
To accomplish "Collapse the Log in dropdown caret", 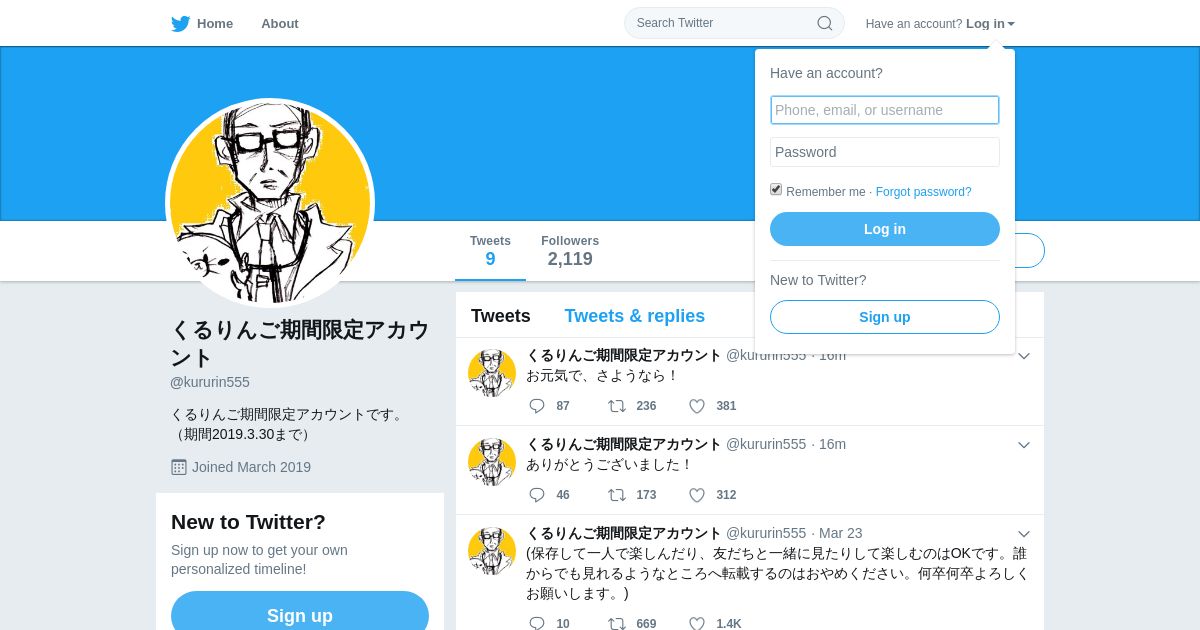I will (x=1011, y=24).
